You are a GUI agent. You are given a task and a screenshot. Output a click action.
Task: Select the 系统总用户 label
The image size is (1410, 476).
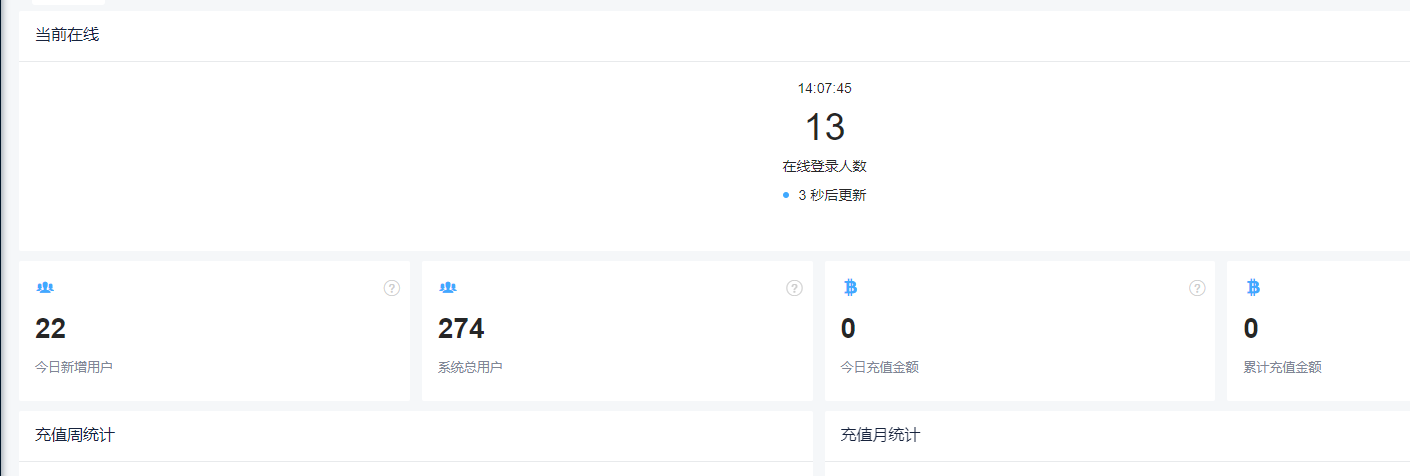coord(470,367)
